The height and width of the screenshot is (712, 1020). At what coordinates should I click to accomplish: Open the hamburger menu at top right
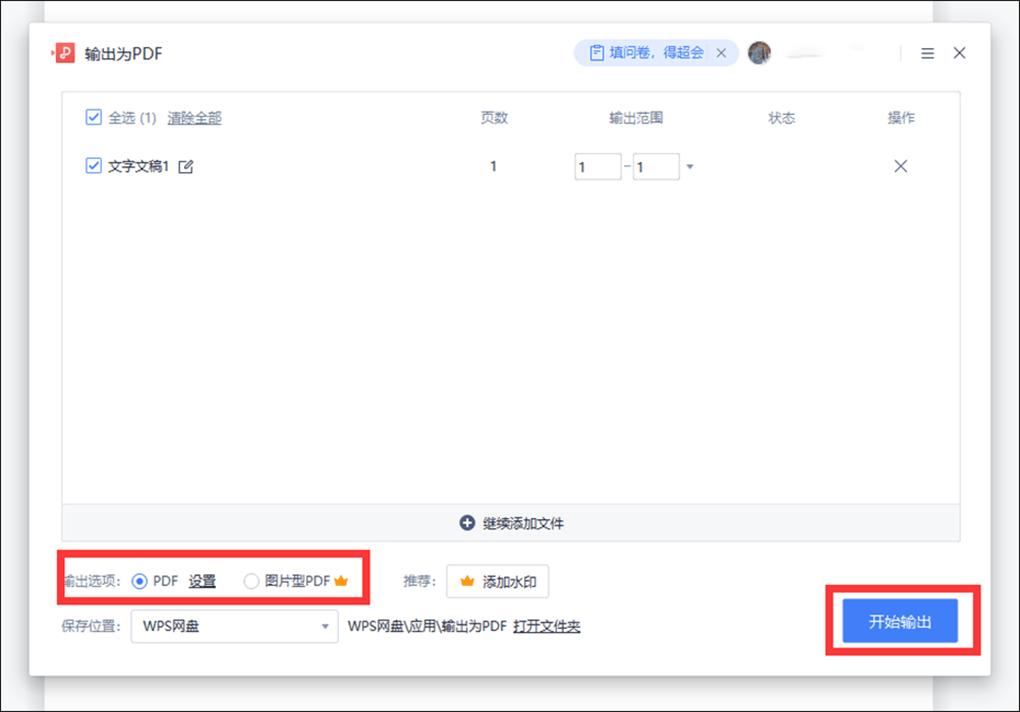point(927,53)
